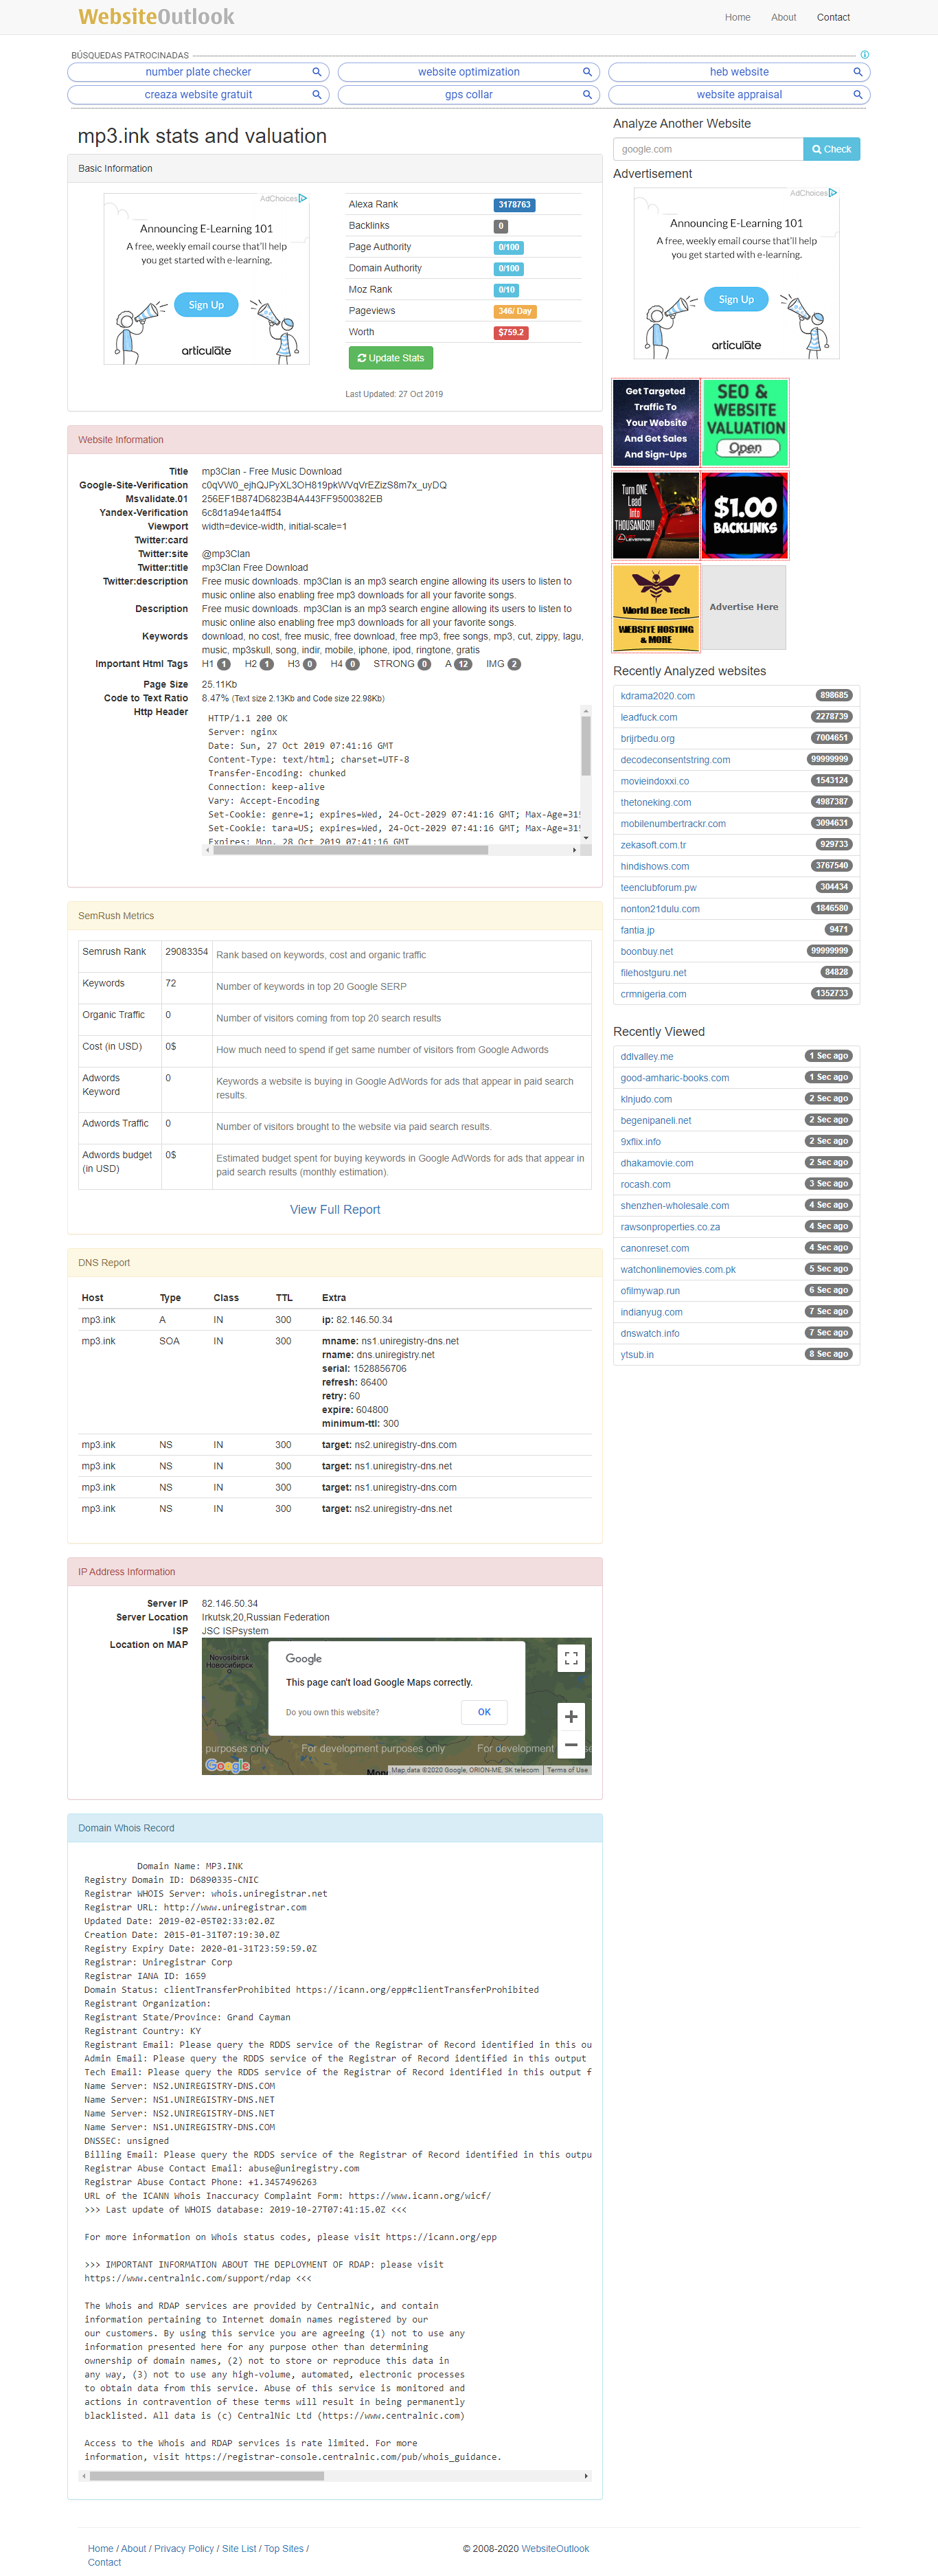This screenshot has width=938, height=2576.
Task: Click the search icon in gps collar pill
Action: (587, 95)
